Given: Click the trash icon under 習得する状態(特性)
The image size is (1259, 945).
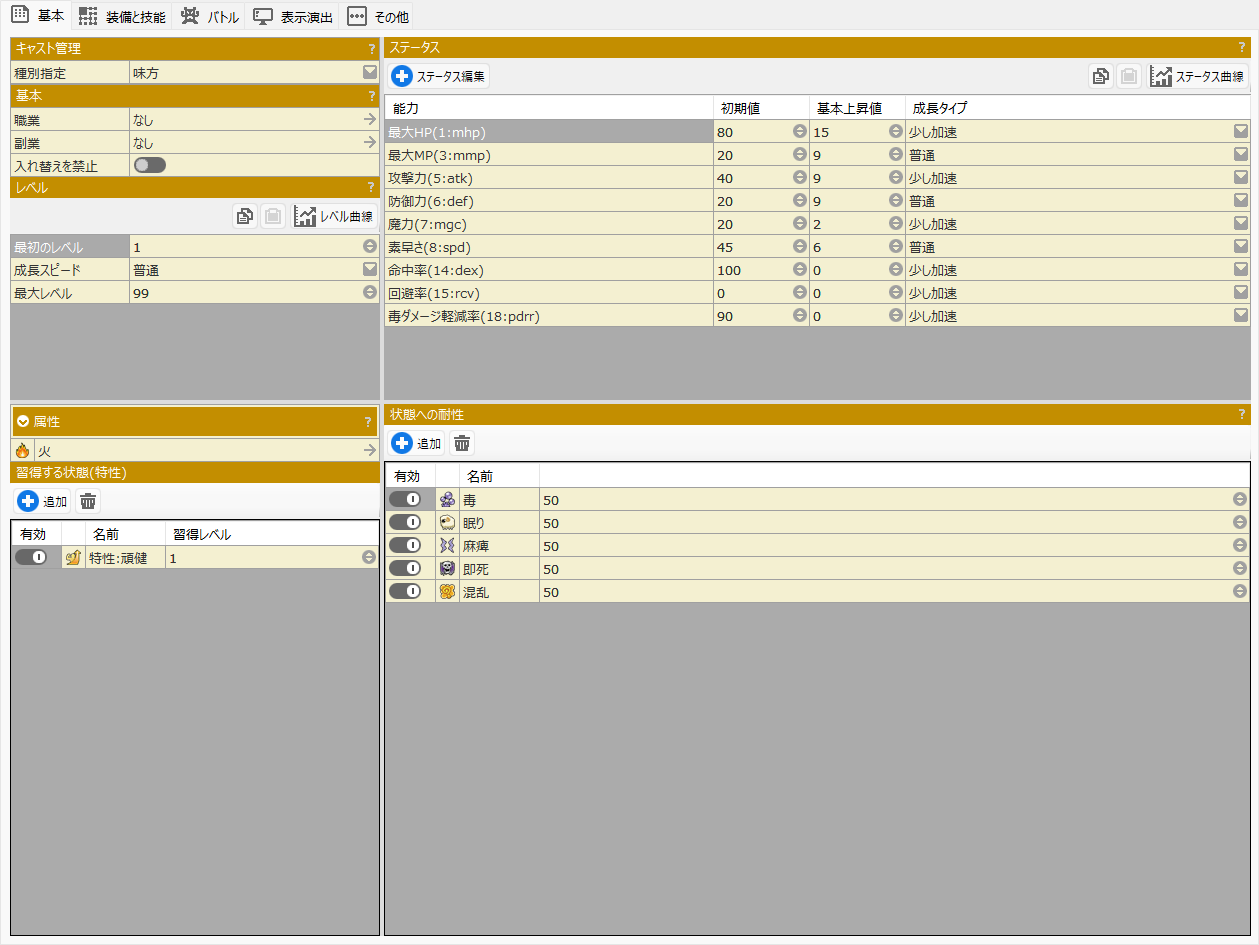Looking at the screenshot, I should pyautogui.click(x=88, y=502).
